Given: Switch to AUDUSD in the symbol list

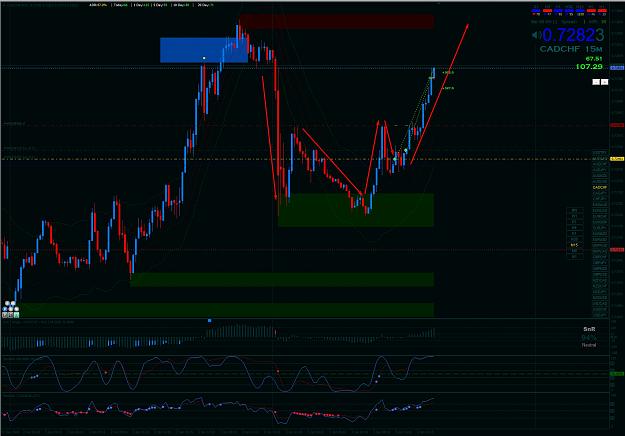Looking at the screenshot, I should [599, 181].
